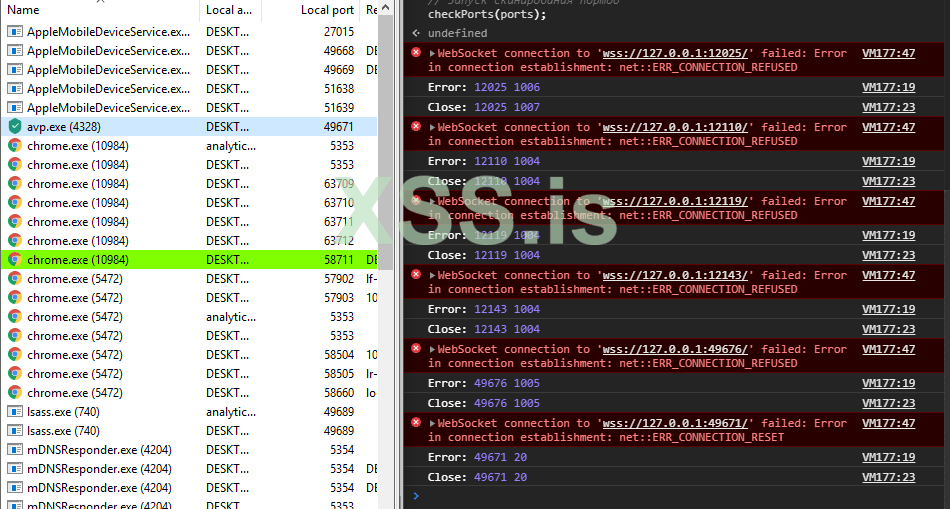Open VM177:19 link beside 'Error: 49671 20'
This screenshot has width=950, height=509.
(888, 457)
